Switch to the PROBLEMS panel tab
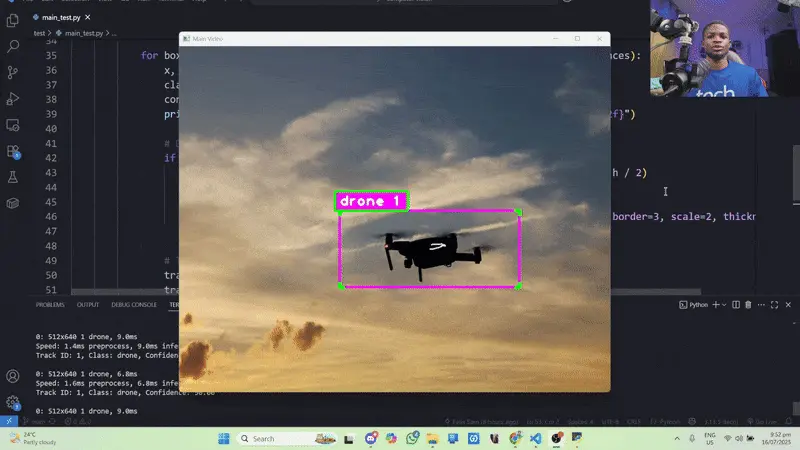The height and width of the screenshot is (450, 800). (x=50, y=304)
